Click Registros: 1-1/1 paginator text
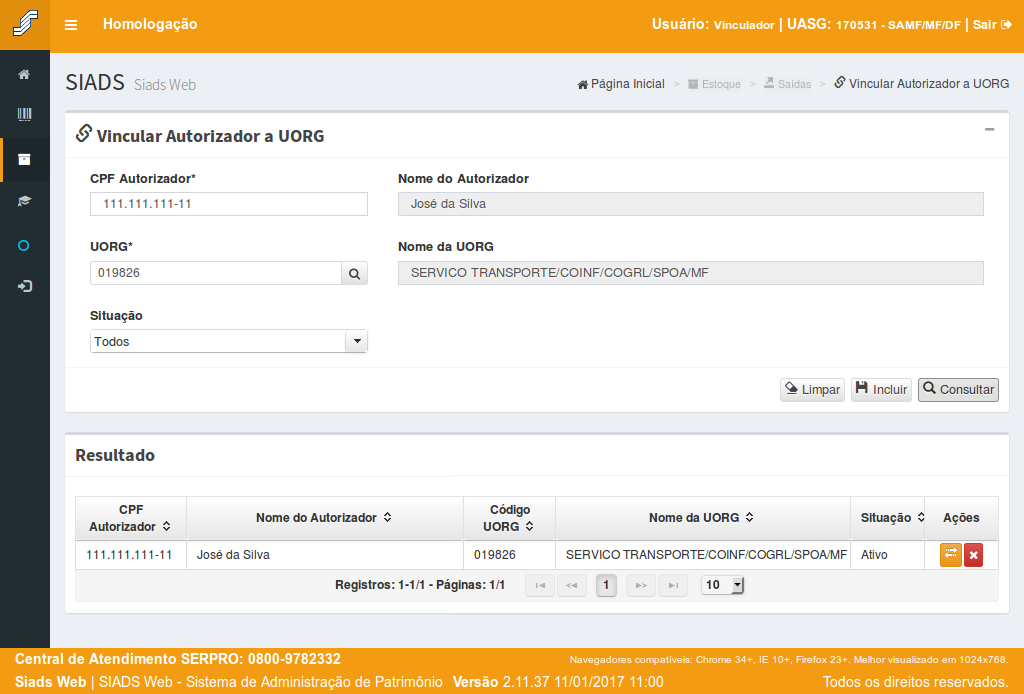This screenshot has width=1024, height=694. click(420, 585)
